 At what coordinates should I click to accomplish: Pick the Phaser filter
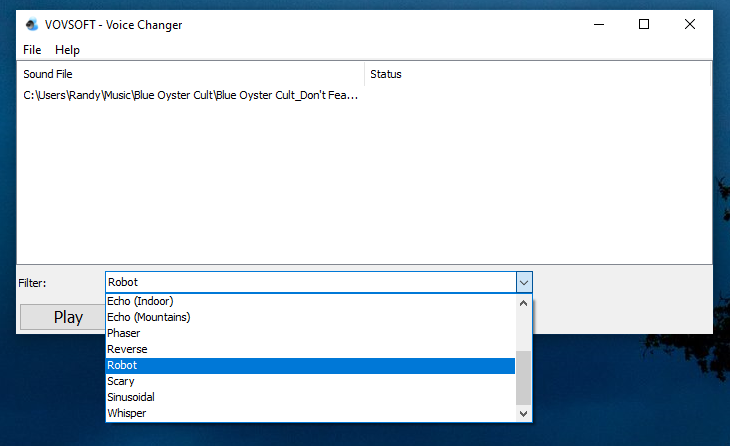coord(311,333)
